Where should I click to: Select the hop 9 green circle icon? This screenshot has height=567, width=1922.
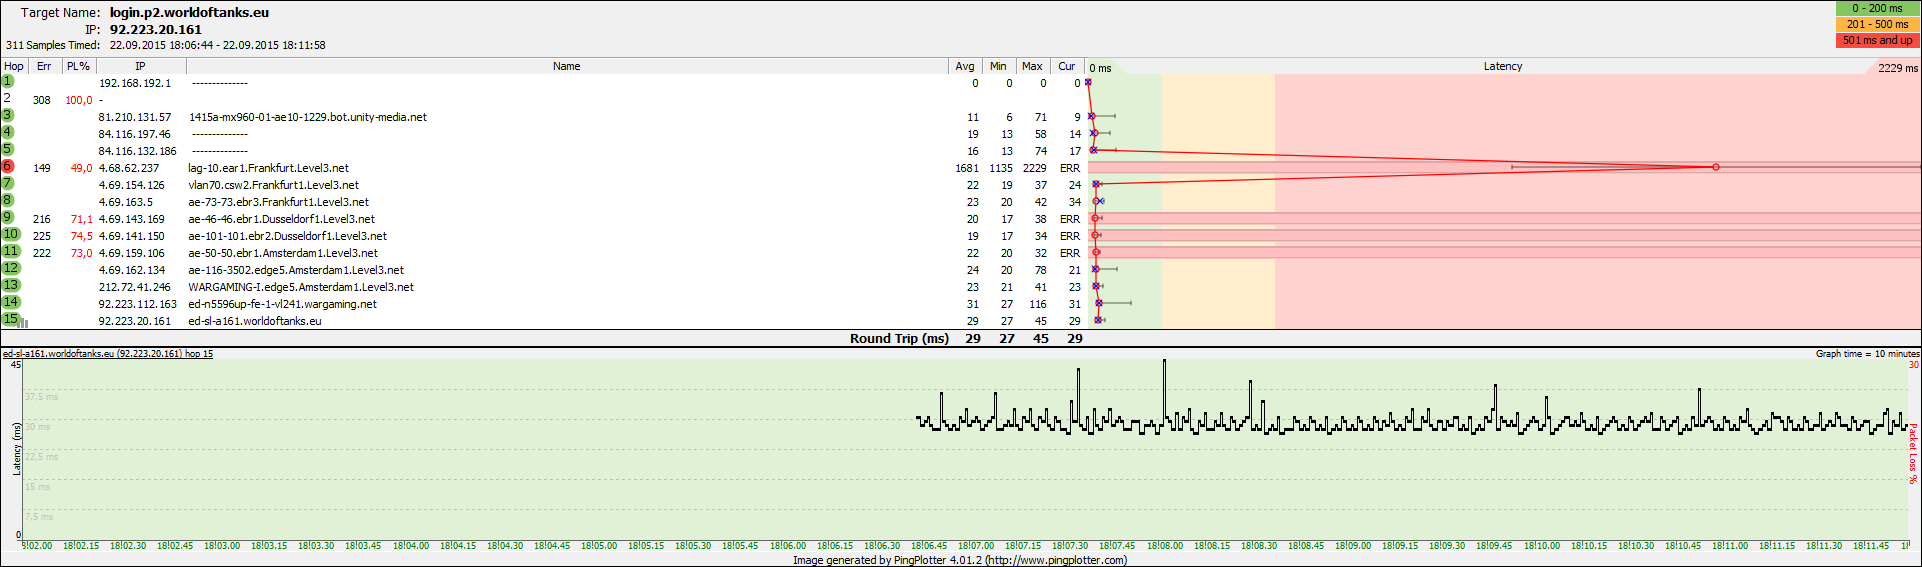(8, 217)
